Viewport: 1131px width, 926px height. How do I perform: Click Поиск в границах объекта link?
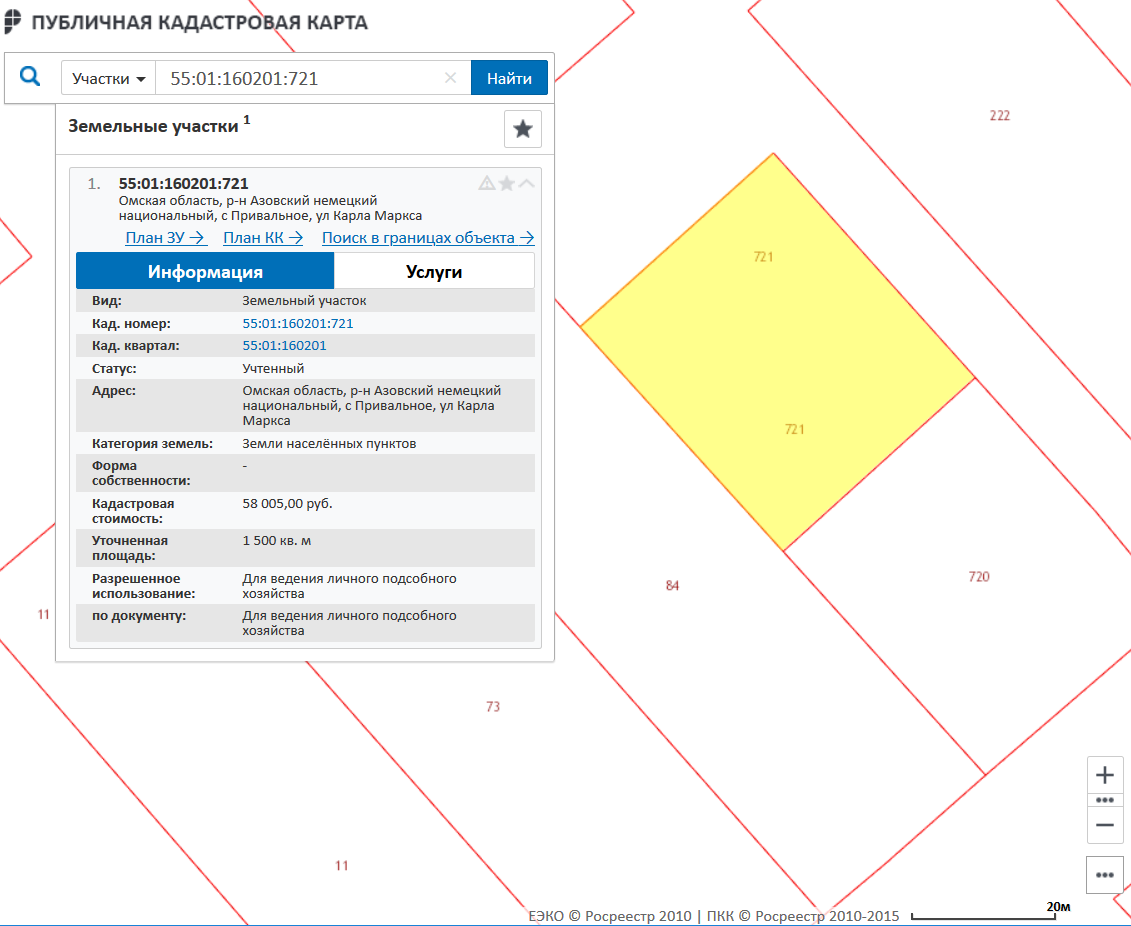(x=428, y=238)
